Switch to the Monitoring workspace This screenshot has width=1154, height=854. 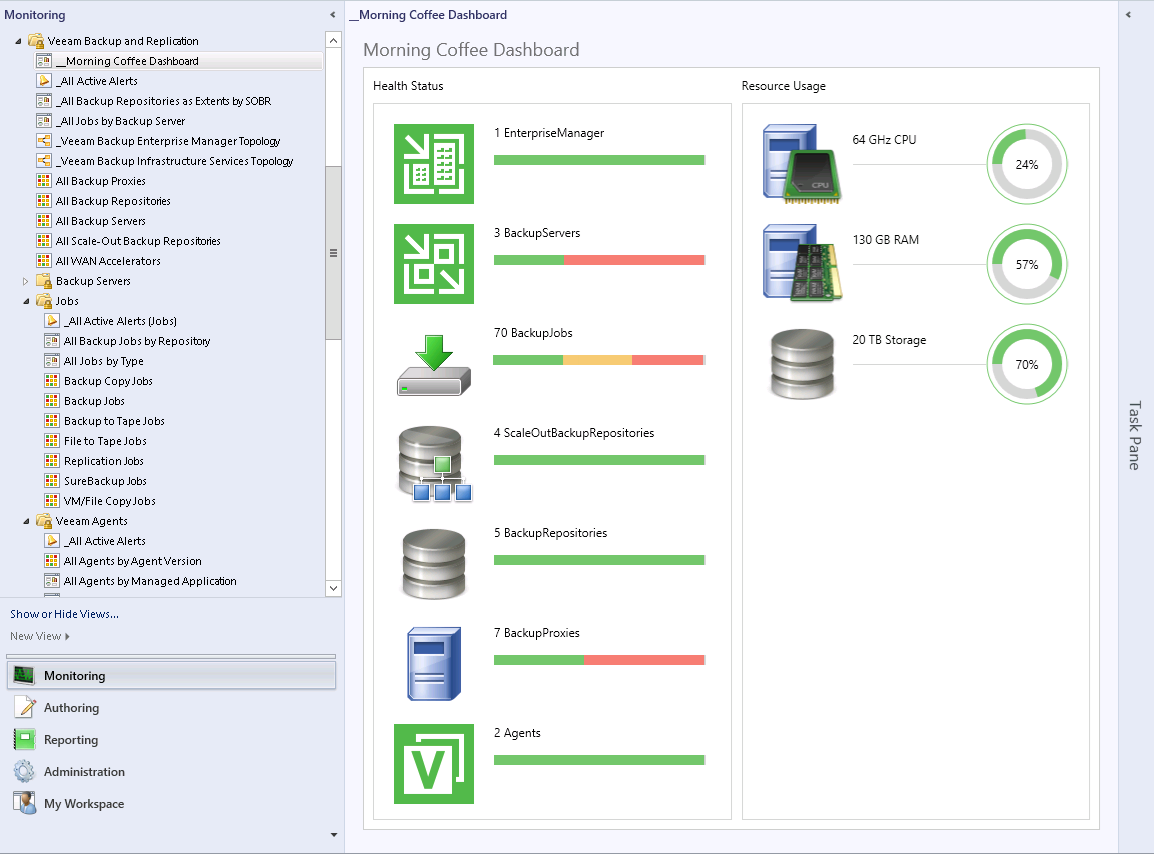(x=171, y=675)
